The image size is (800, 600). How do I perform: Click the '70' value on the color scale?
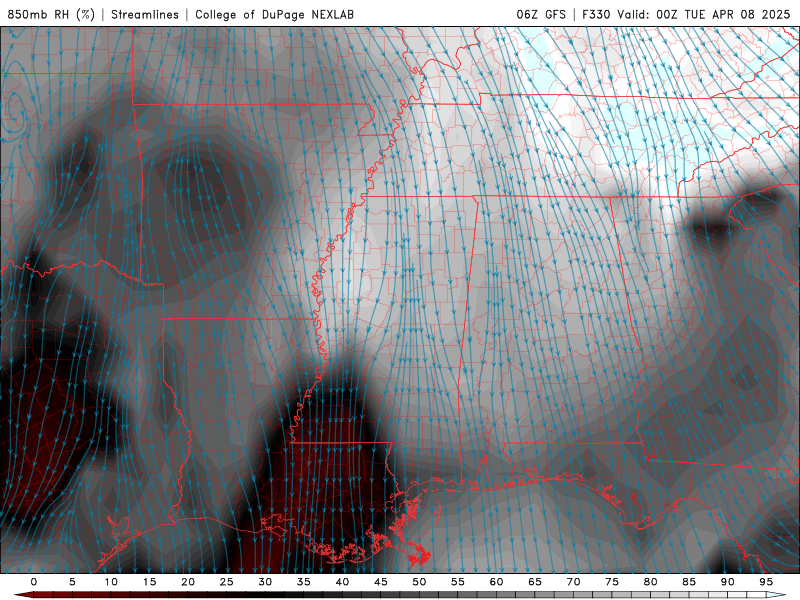pyautogui.click(x=573, y=582)
